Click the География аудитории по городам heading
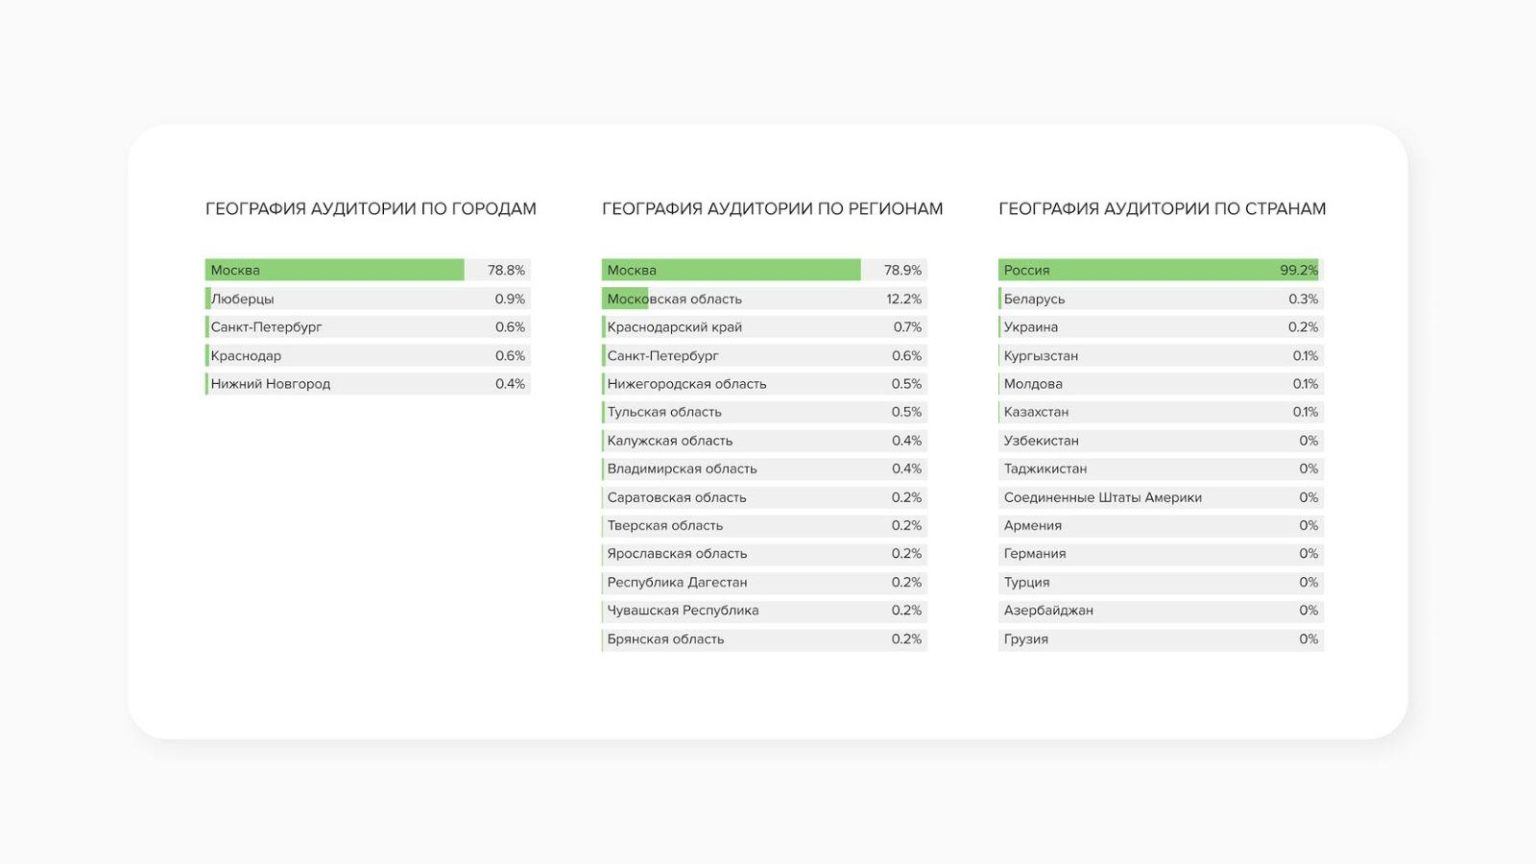This screenshot has width=1536, height=864. tap(371, 209)
